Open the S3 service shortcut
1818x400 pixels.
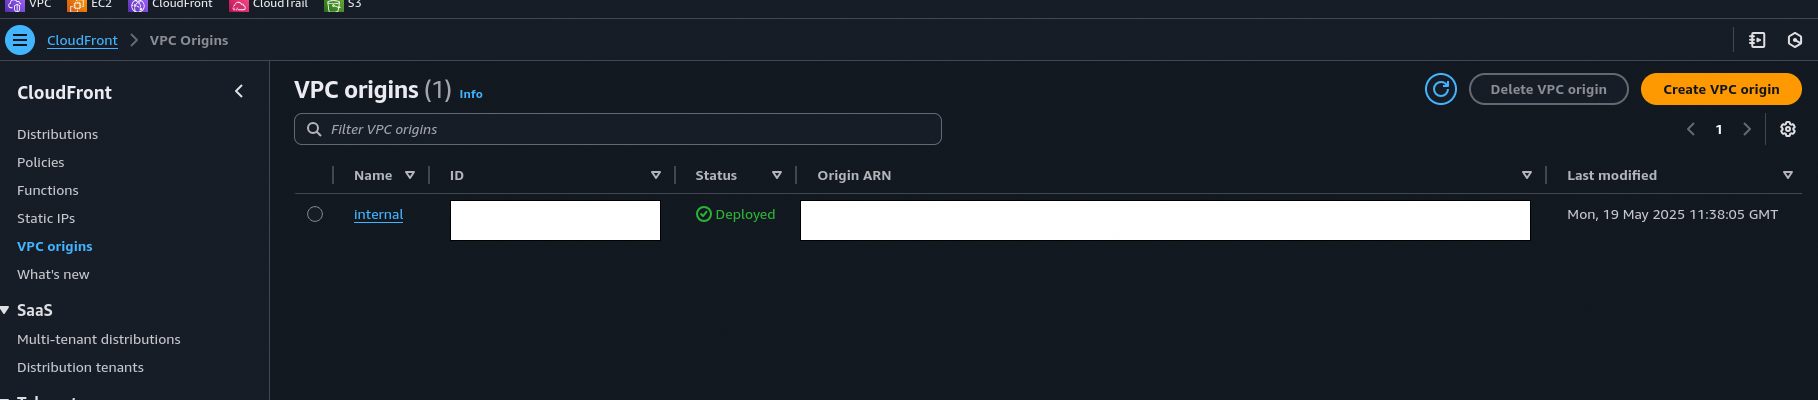tap(343, 5)
